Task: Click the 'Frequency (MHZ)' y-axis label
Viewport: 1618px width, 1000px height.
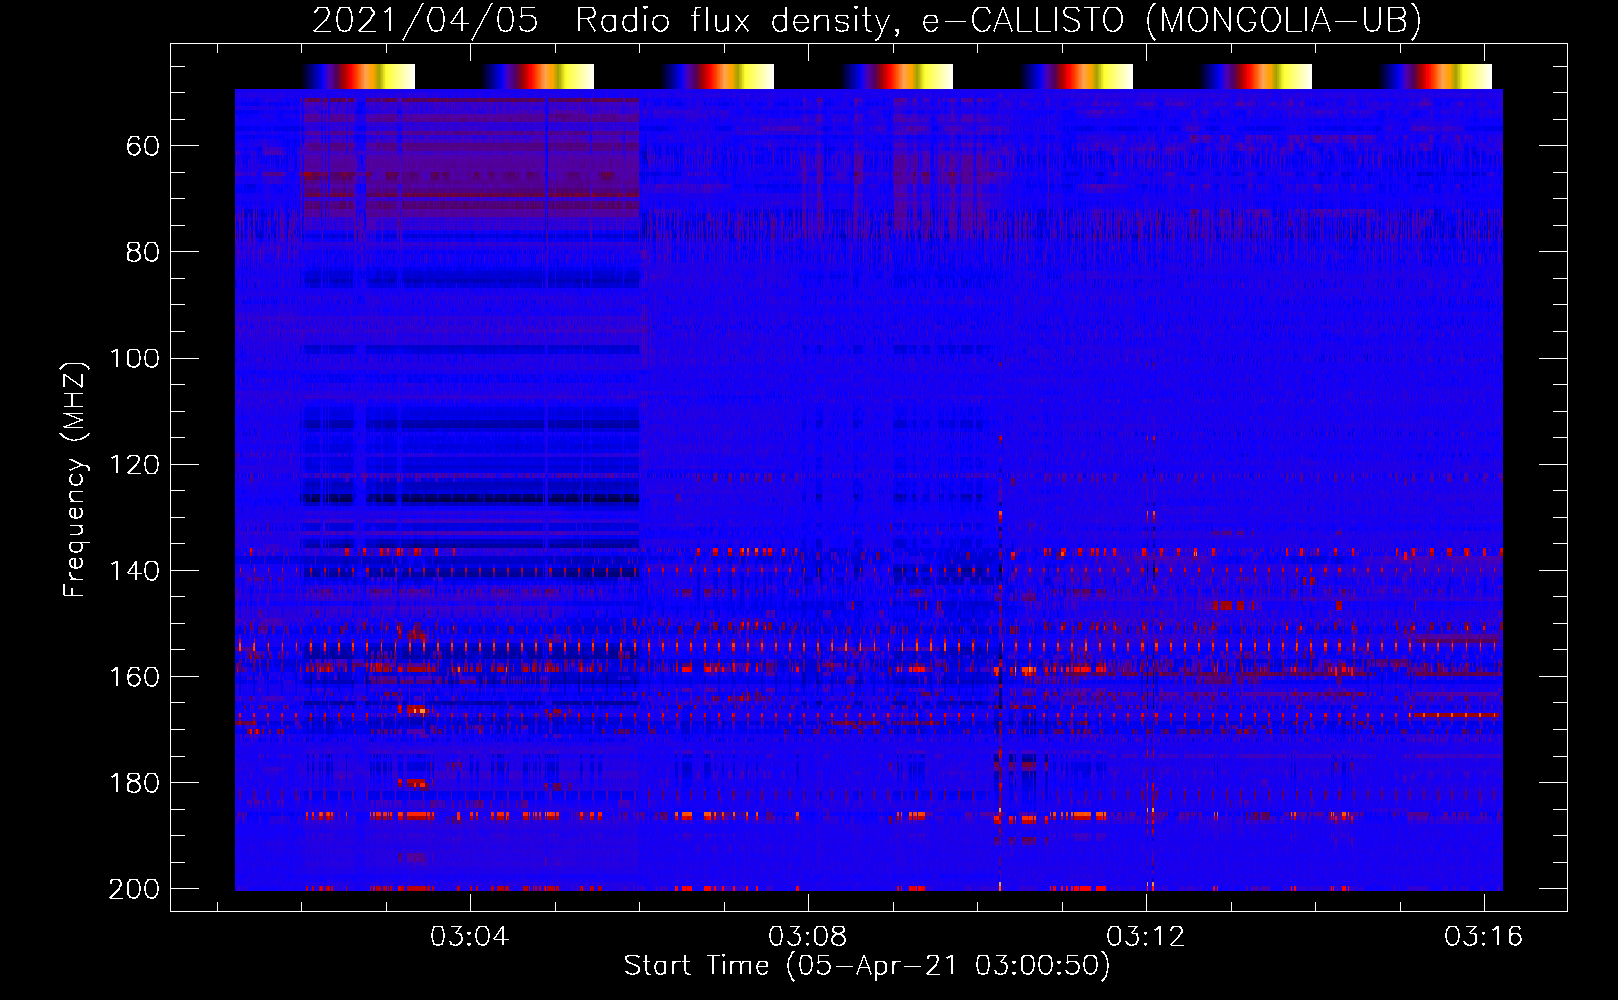Action: tap(75, 479)
